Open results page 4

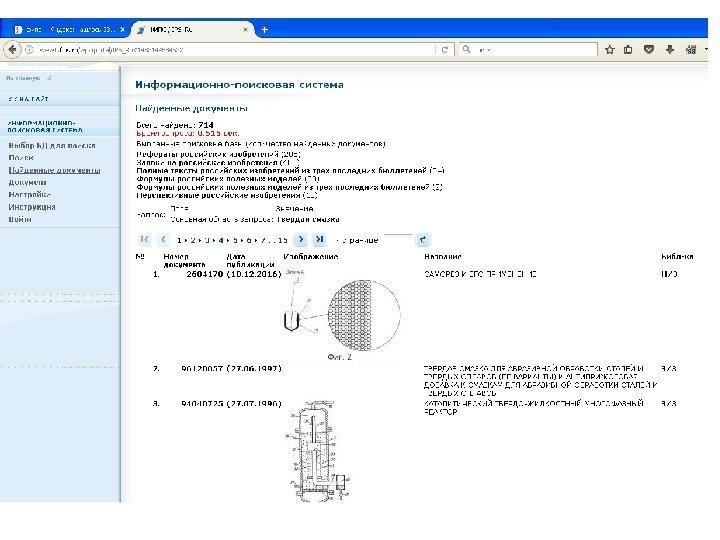pos(221,240)
